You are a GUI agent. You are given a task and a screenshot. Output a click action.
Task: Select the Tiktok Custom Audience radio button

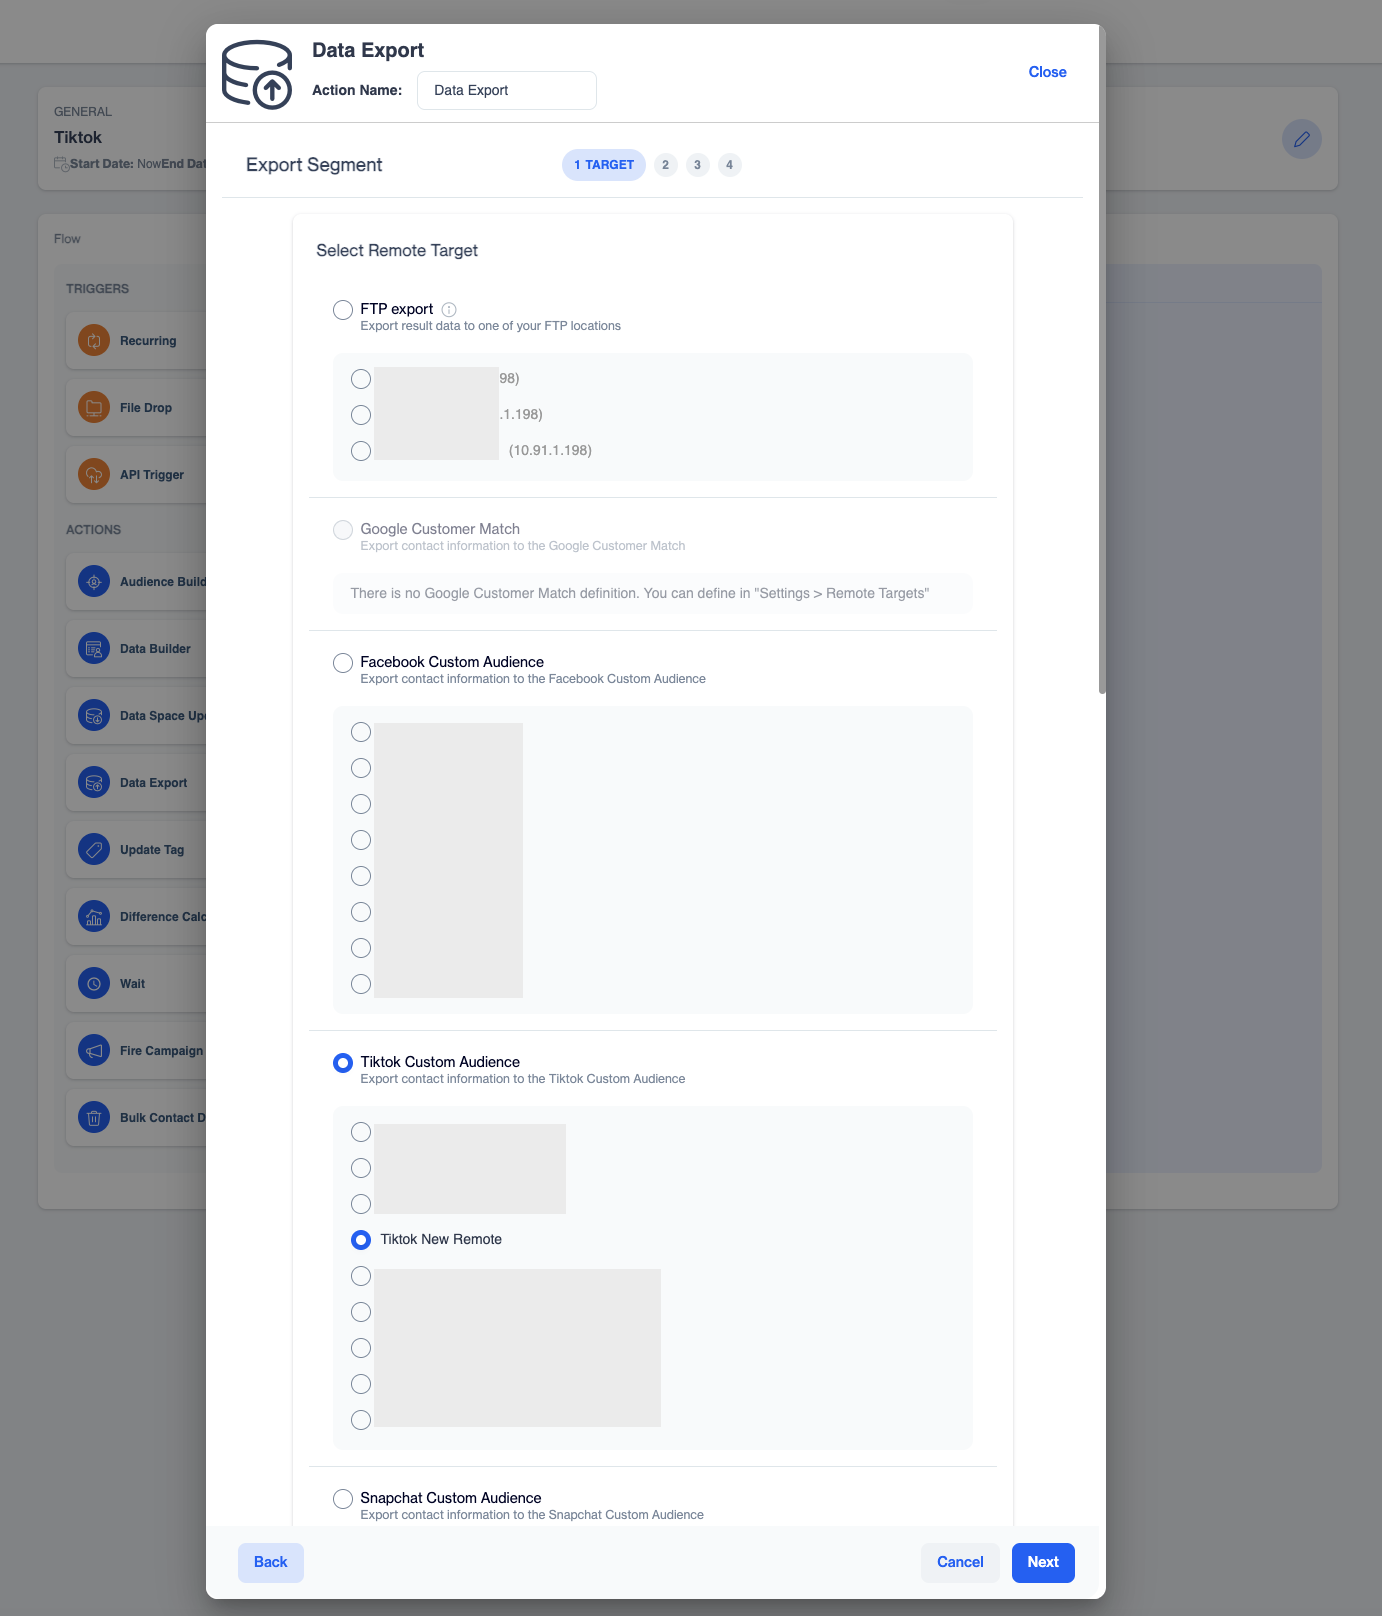[x=343, y=1063]
